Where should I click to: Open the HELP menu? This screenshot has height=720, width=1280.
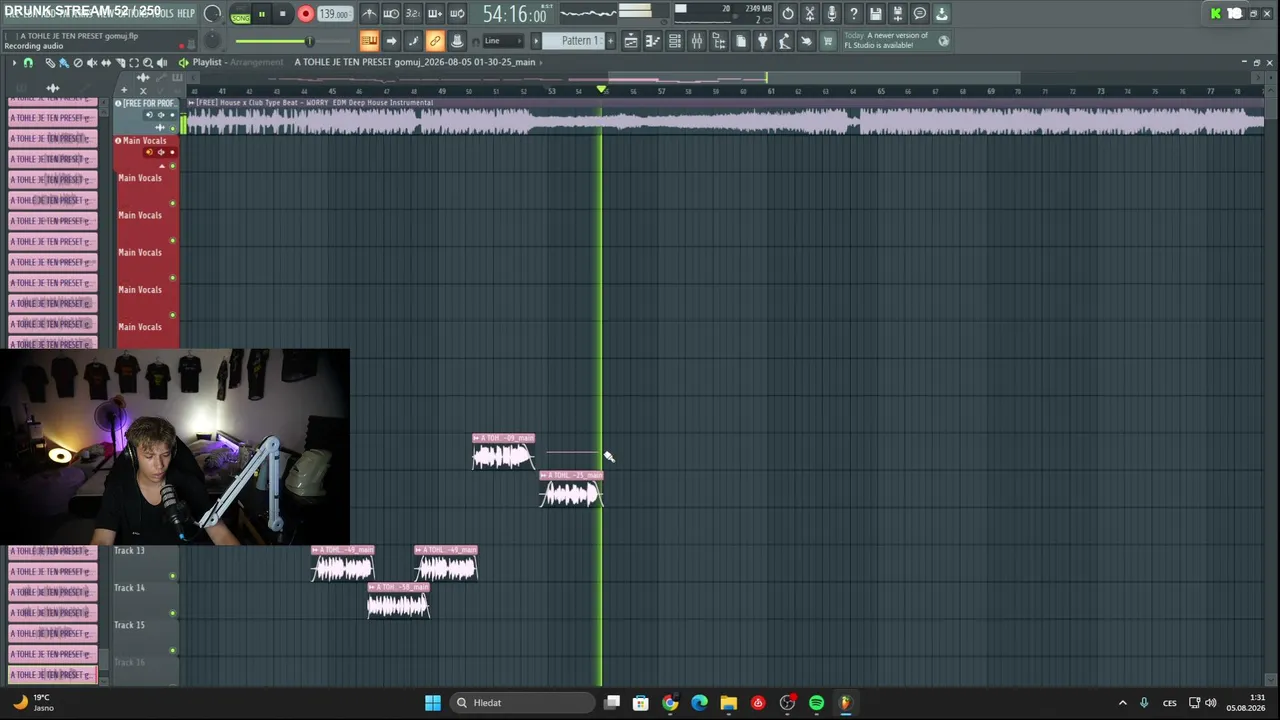point(186,13)
